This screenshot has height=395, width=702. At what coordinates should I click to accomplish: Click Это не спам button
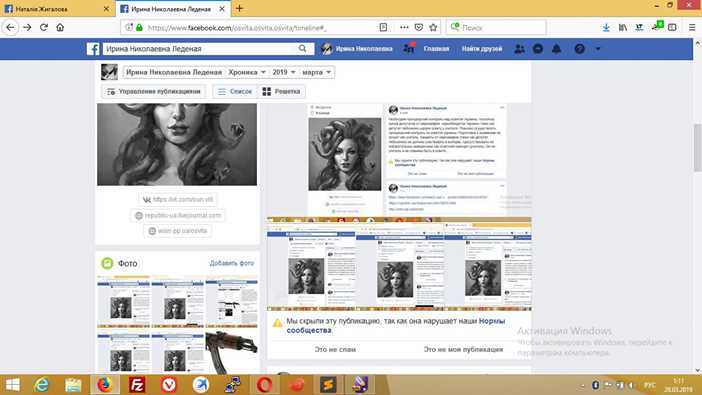[x=335, y=349]
